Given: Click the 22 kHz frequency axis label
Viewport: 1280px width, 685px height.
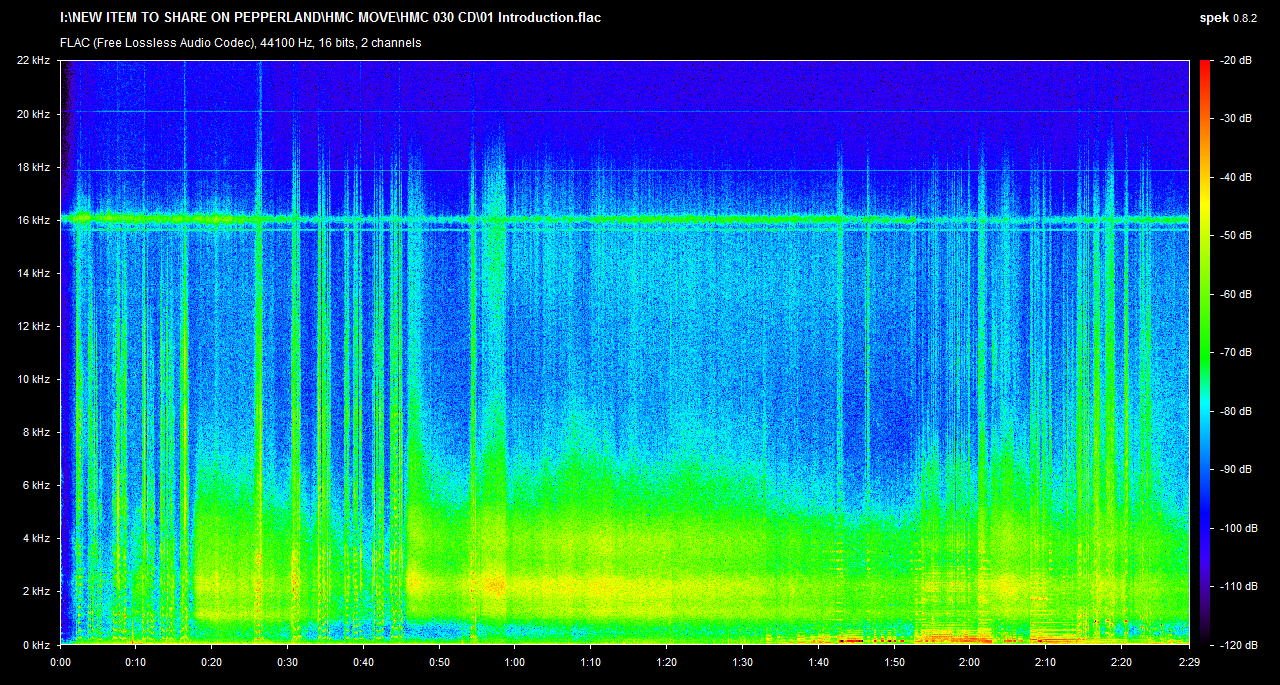Looking at the screenshot, I should (33, 61).
